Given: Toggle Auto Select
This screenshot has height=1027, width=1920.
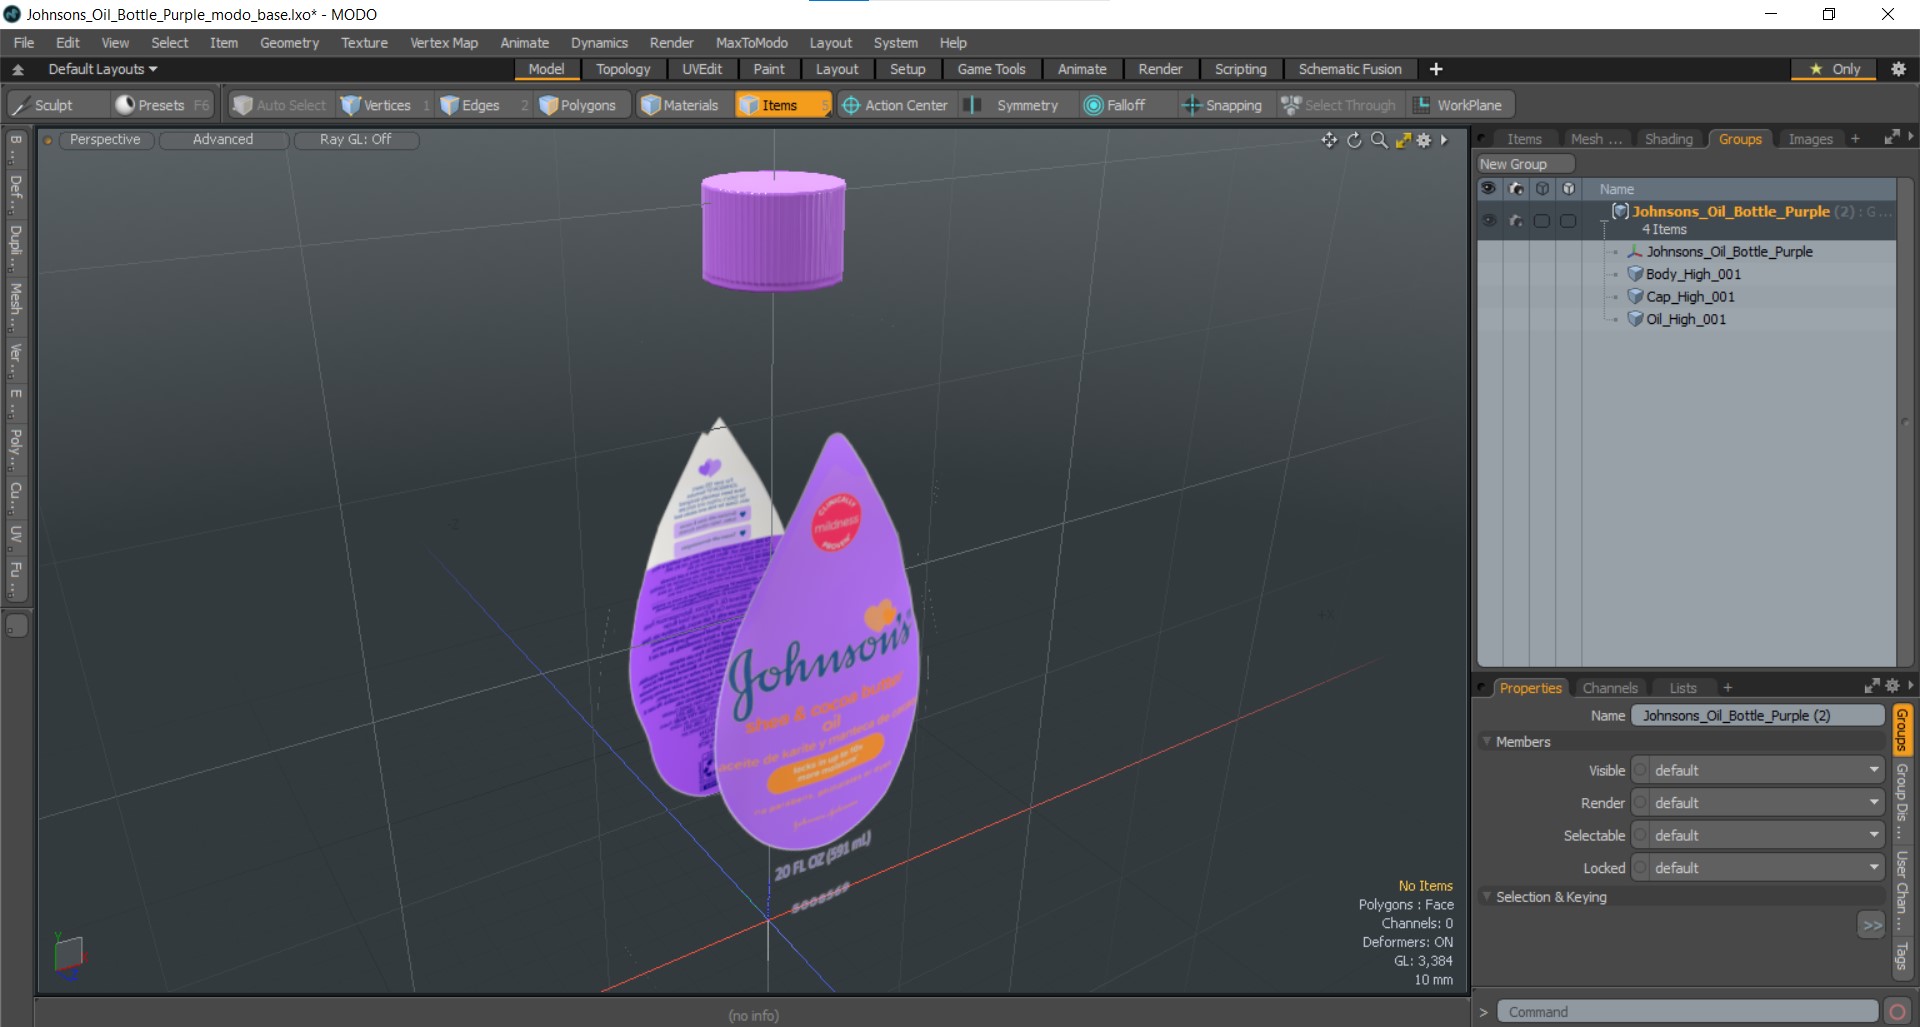Looking at the screenshot, I should coord(280,105).
